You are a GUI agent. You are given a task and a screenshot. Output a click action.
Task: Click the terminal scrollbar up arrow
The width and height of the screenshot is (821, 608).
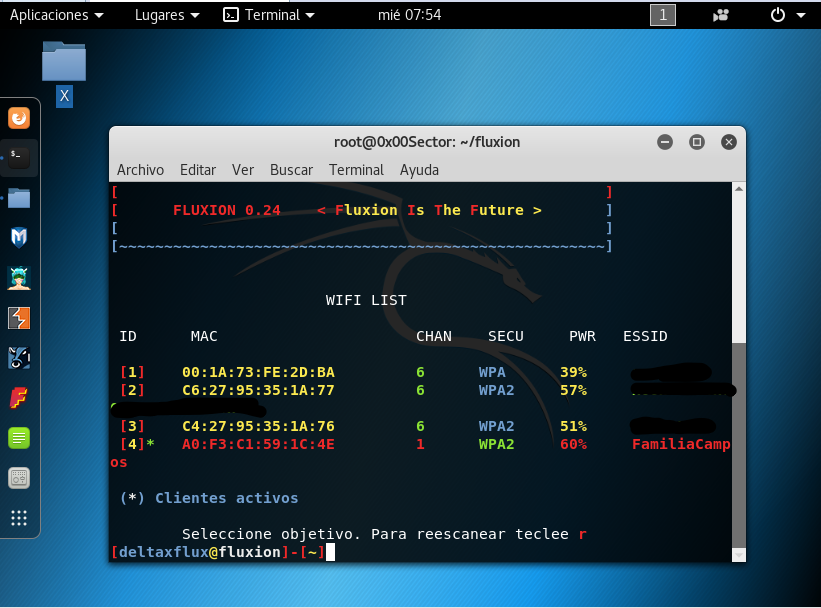tap(739, 189)
